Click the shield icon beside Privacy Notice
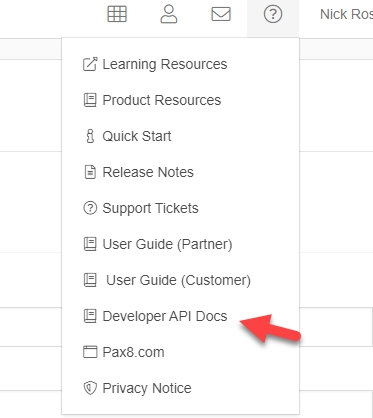 pos(90,388)
